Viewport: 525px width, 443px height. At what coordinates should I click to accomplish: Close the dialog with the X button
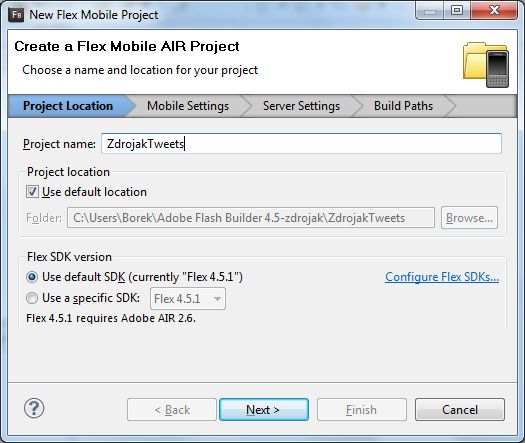tap(494, 11)
